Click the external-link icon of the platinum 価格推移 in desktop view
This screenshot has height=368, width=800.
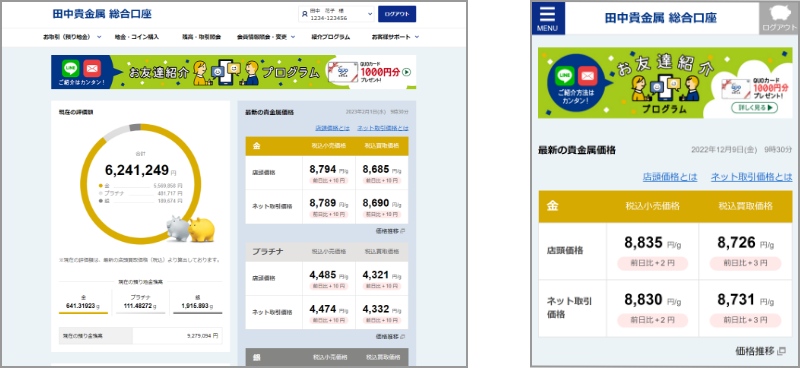pos(403,337)
